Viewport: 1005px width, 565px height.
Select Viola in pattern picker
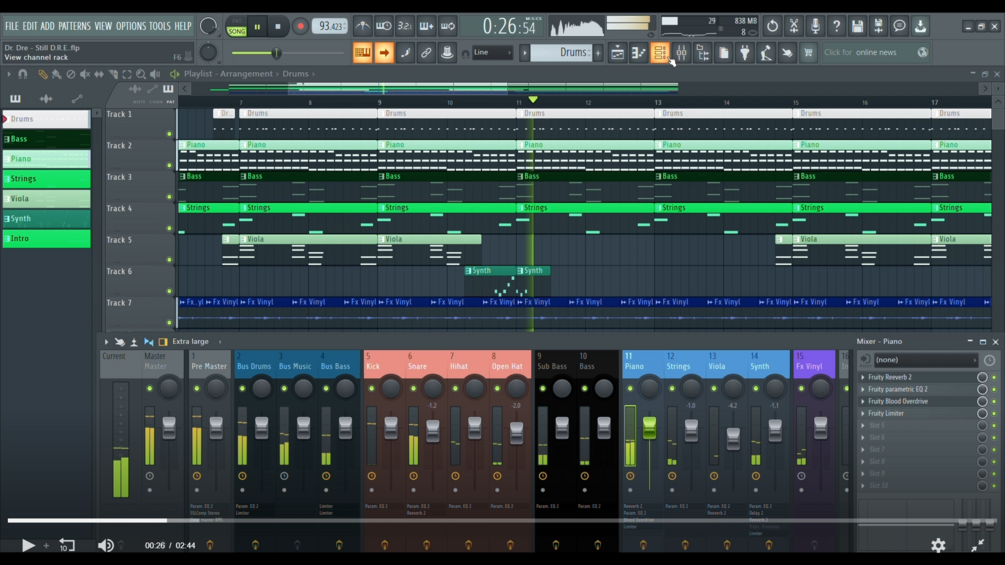coord(46,199)
